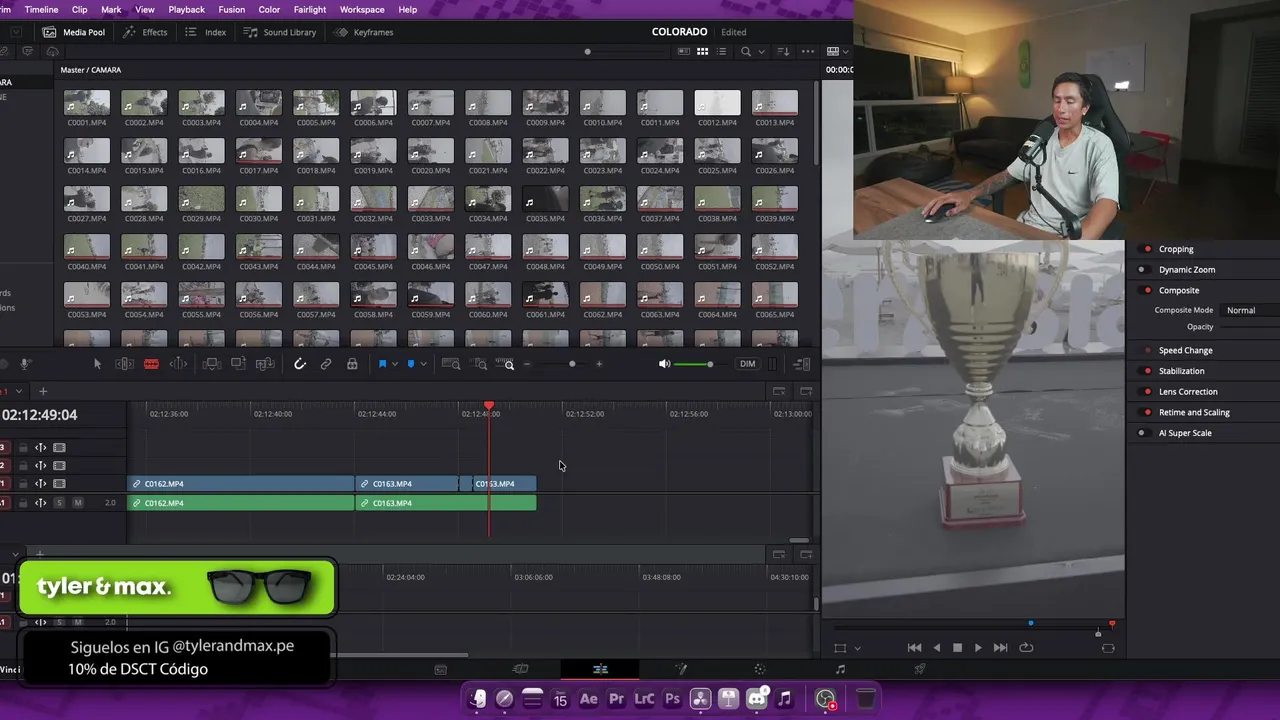1280x720 pixels.
Task: Mute audio using speaker icon
Action: tap(664, 364)
